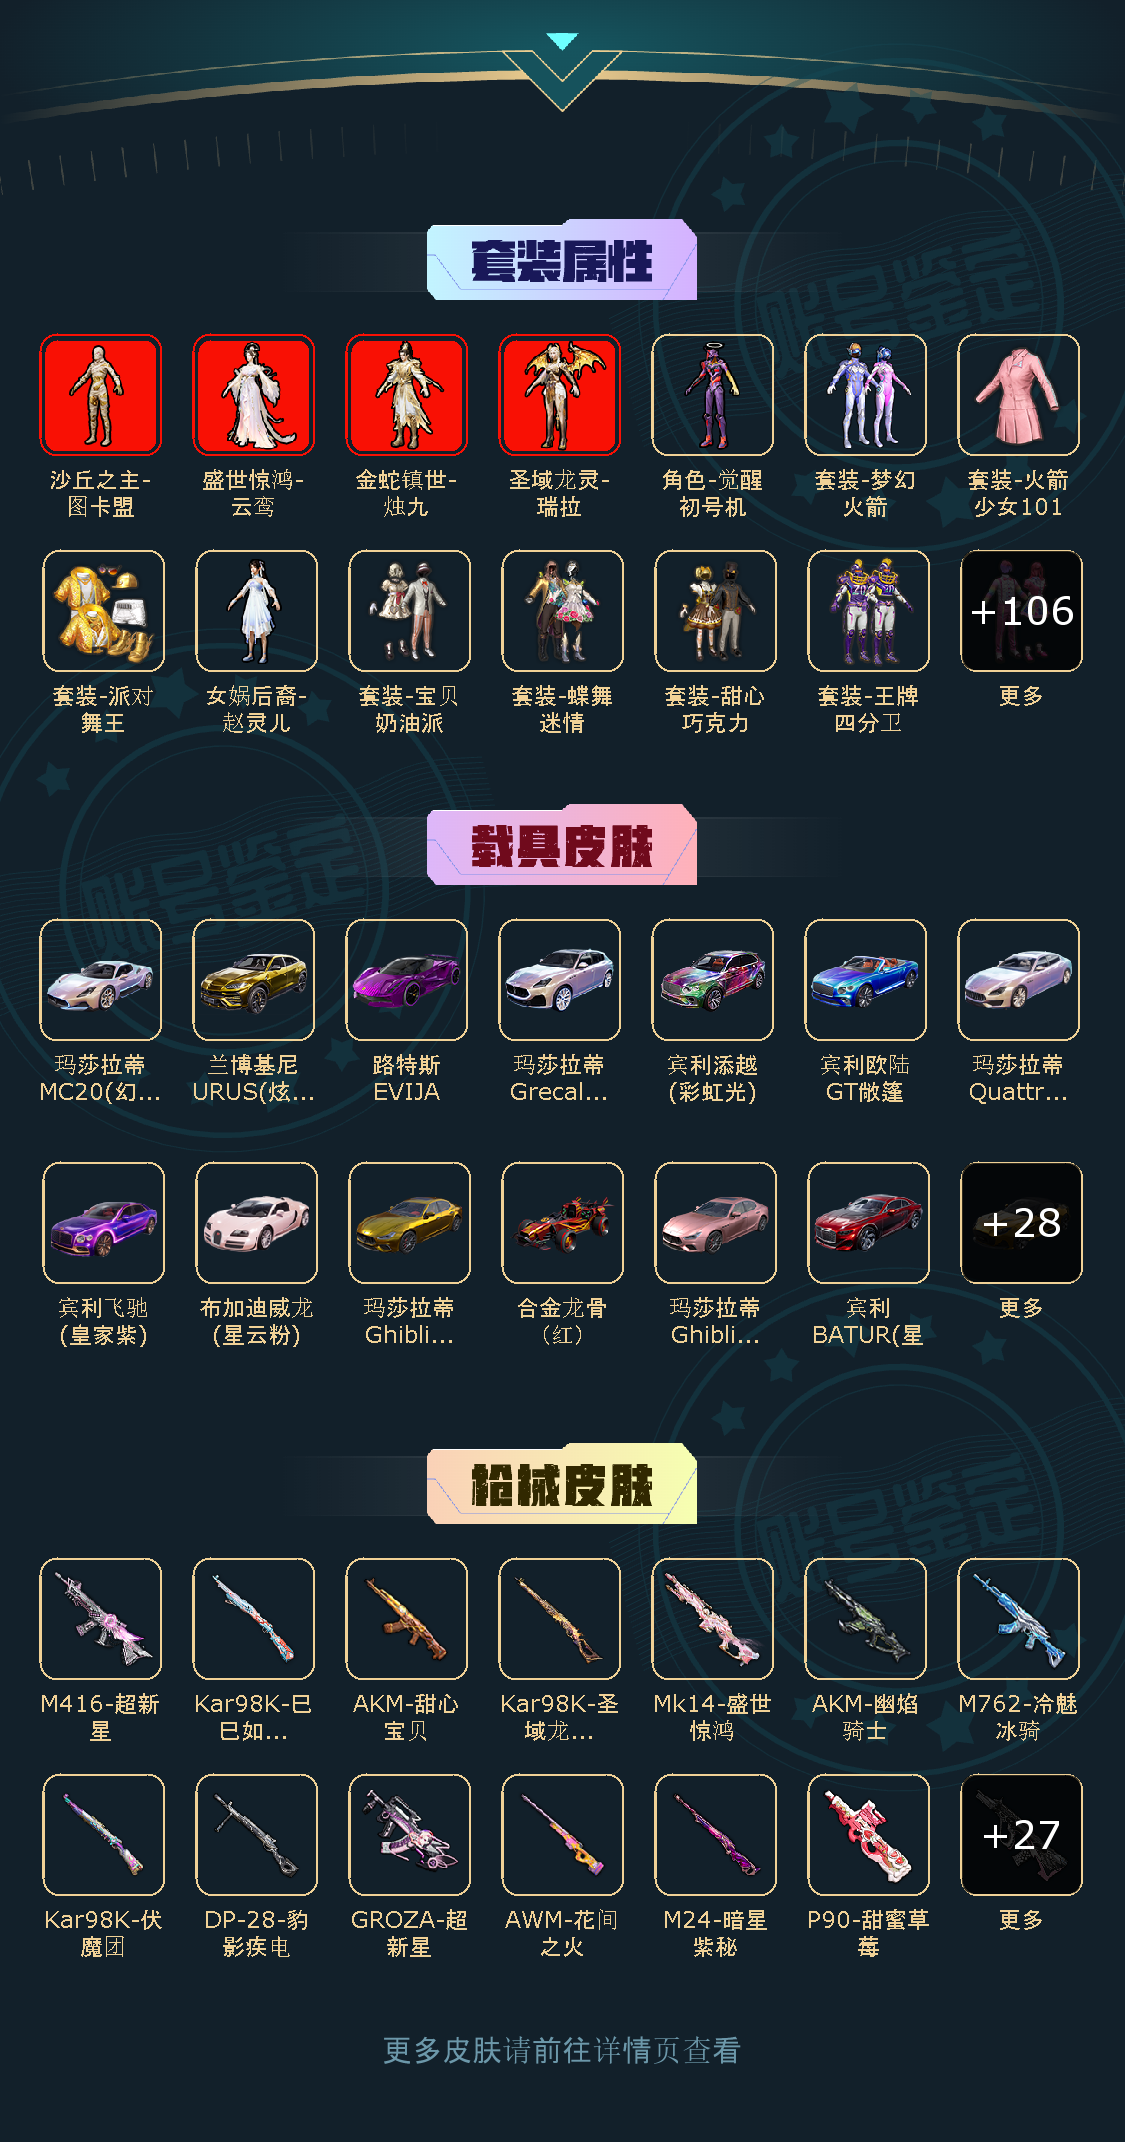Viewport: 1125px width, 2142px height.
Task: Expand the +27 more gun skins tile
Action: (1021, 1835)
